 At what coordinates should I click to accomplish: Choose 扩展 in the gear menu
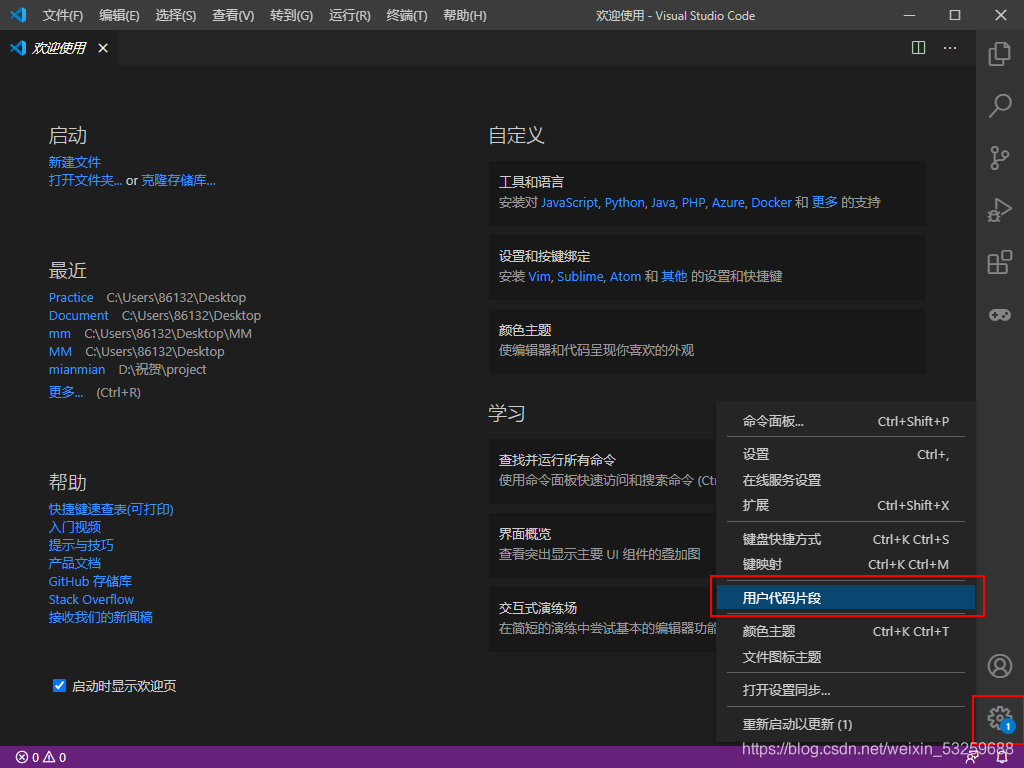(846, 505)
